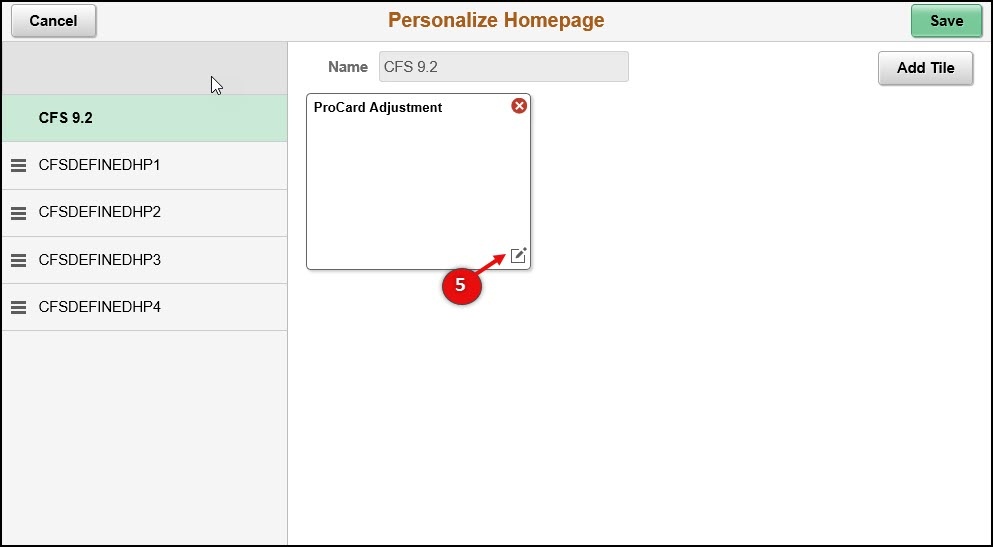This screenshot has width=993, height=547.
Task: Select CFSDEFINEDHP4 in the homepage list
Action: point(144,307)
